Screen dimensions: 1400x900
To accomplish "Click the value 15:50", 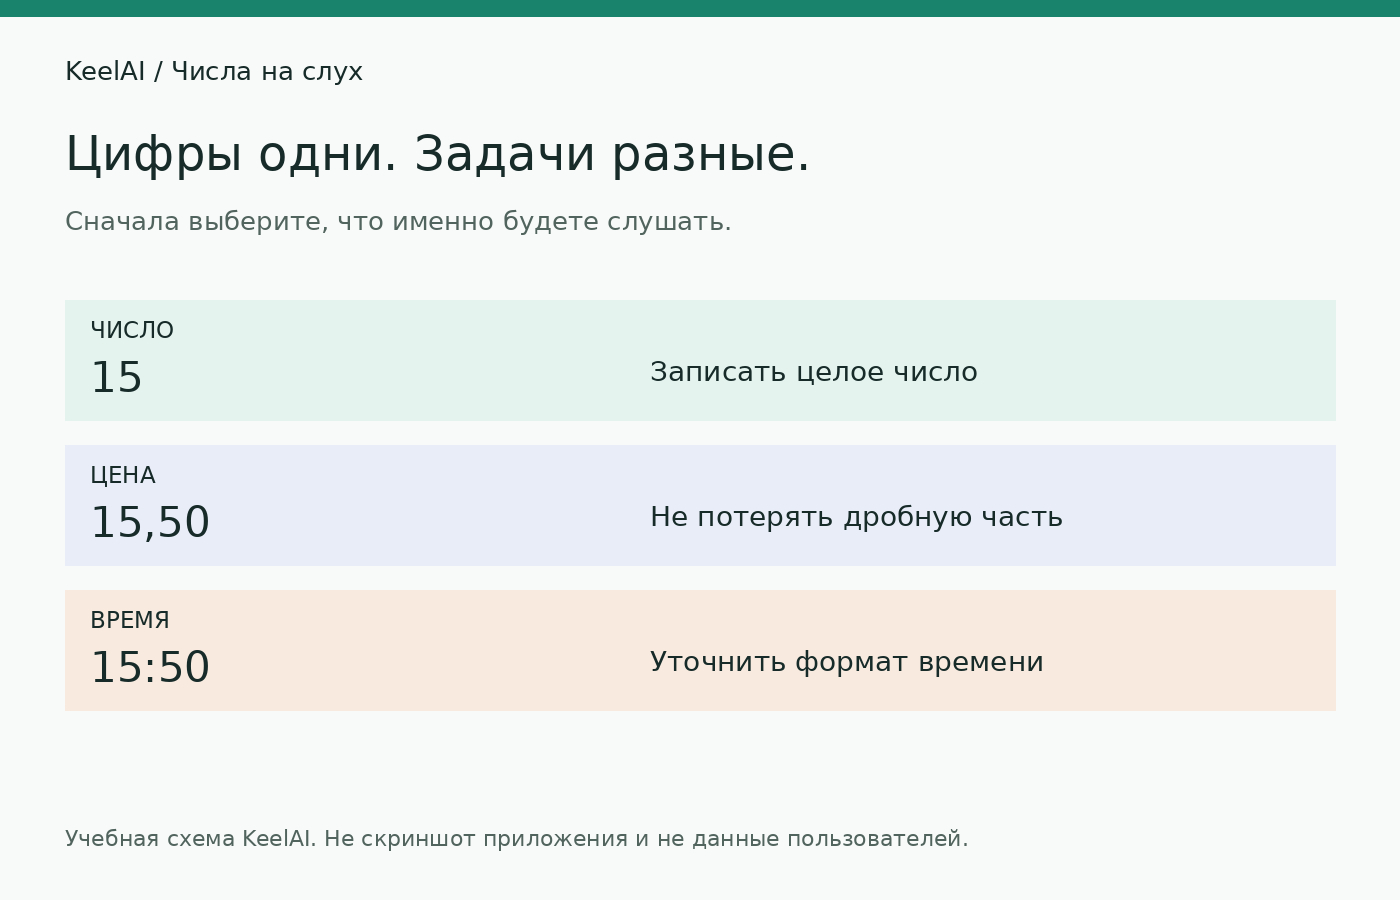I will point(150,668).
